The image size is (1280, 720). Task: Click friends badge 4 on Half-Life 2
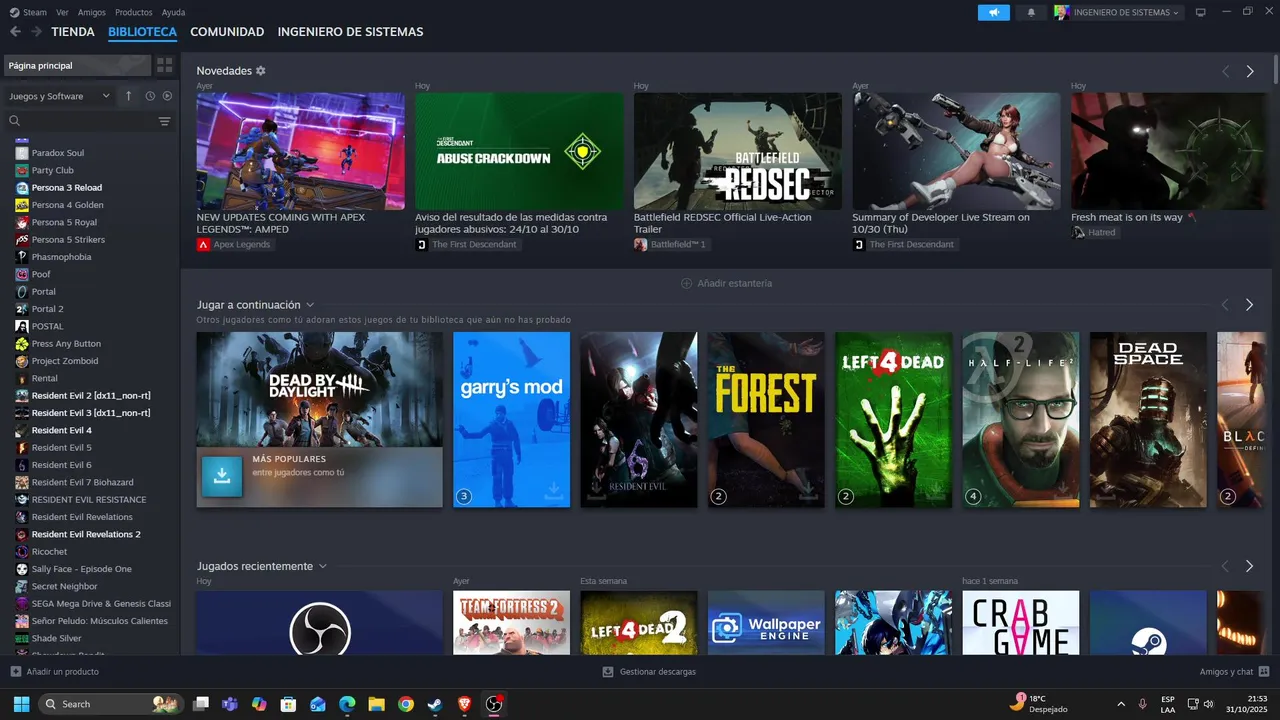(x=974, y=496)
